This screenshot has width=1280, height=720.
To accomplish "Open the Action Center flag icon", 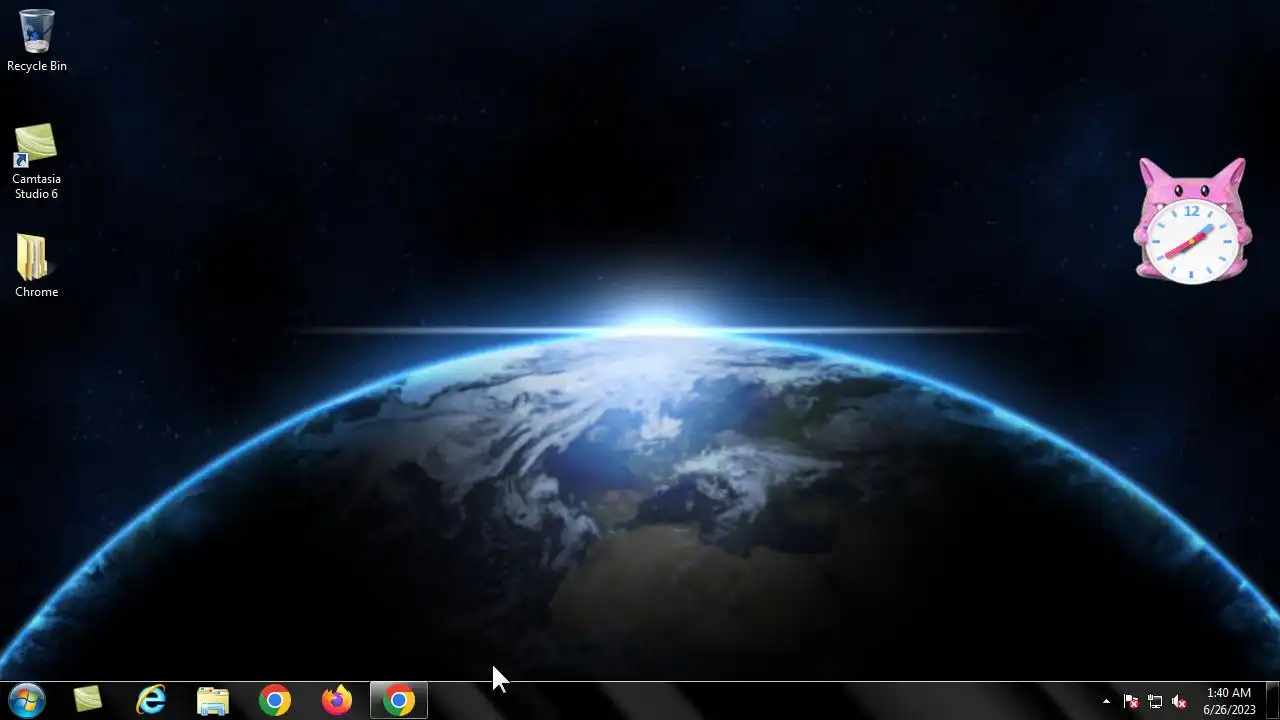I will point(1131,701).
